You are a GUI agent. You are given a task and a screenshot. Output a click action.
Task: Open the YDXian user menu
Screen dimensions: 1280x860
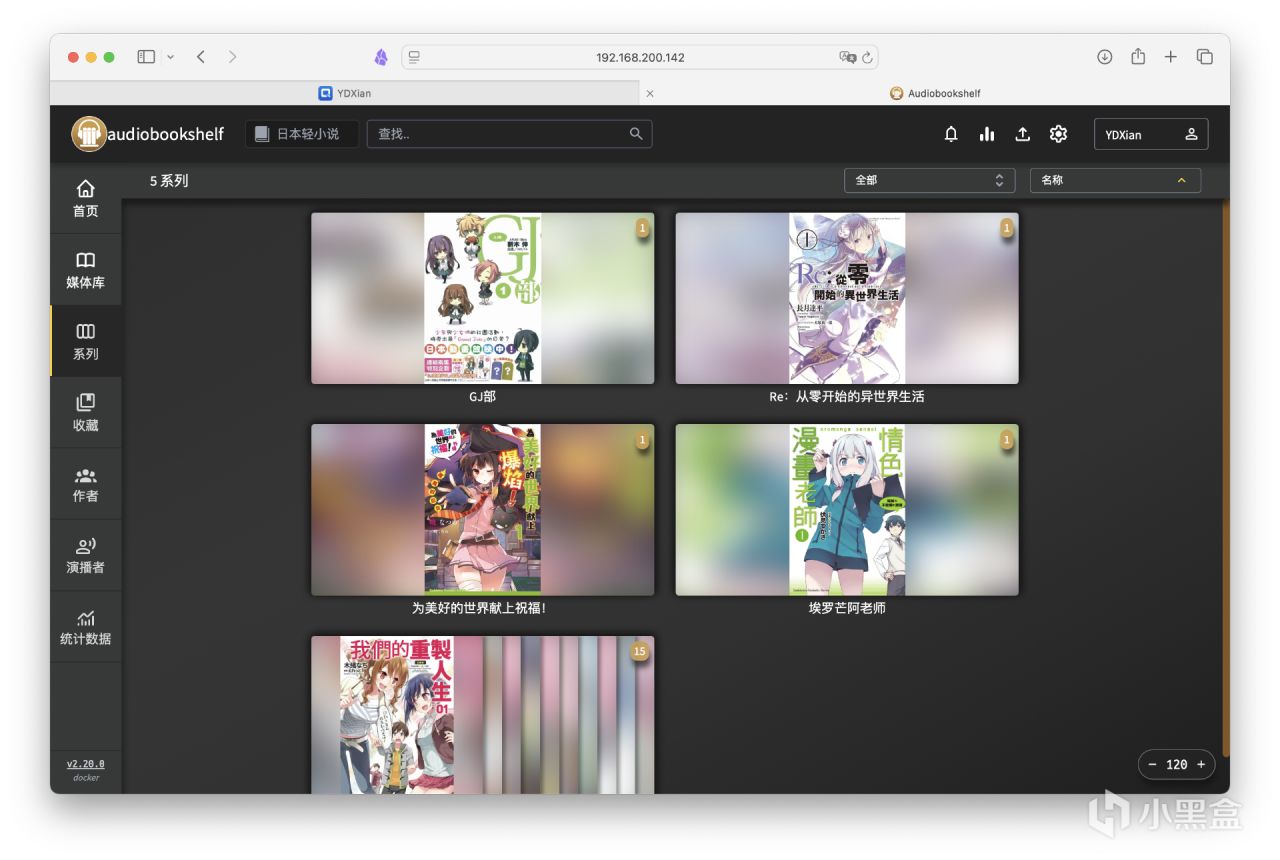tap(1151, 134)
